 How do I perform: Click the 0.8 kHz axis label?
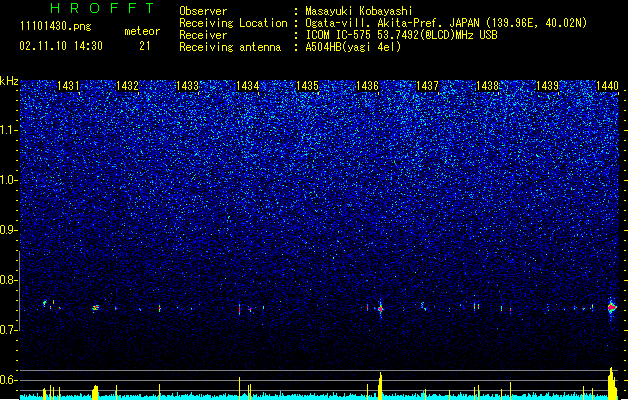tap(8, 280)
